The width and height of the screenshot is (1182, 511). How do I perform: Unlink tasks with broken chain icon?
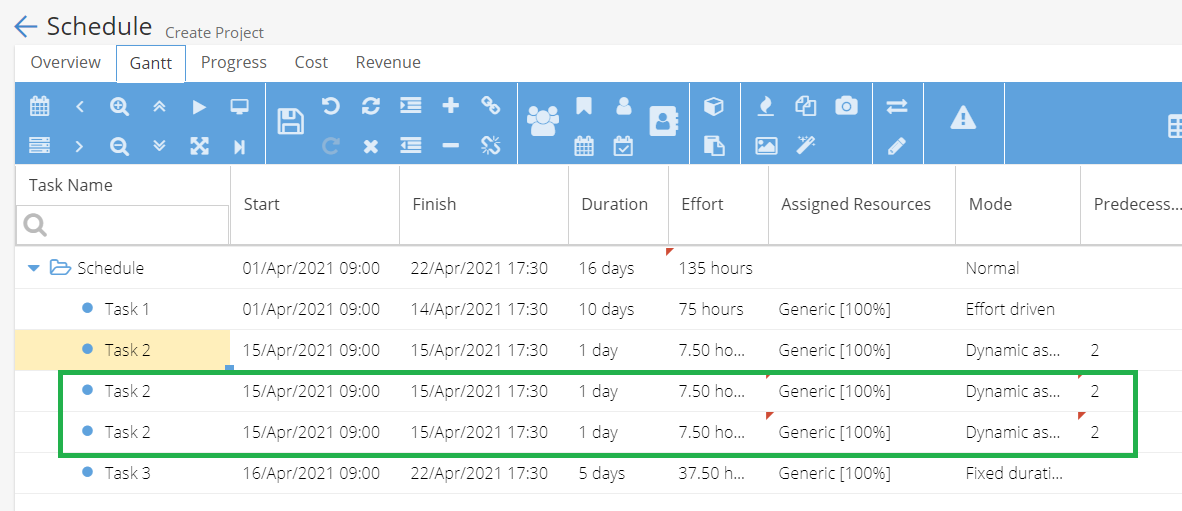click(x=491, y=145)
